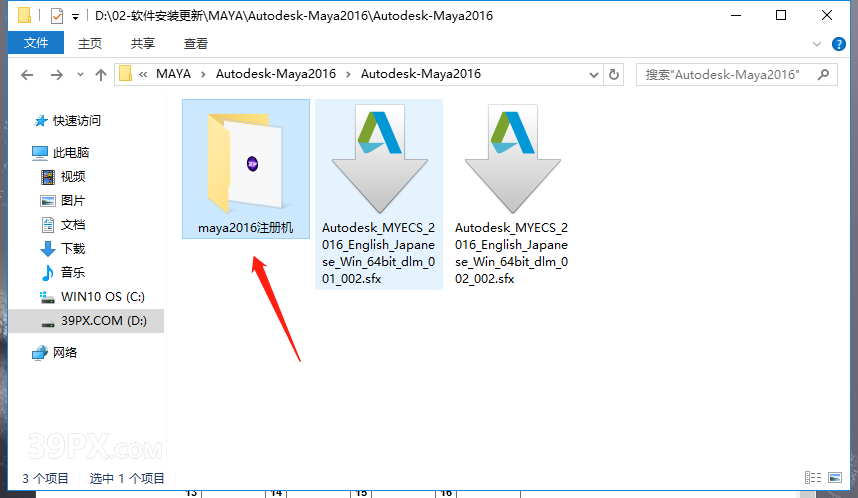Go back with the left arrow
This screenshot has height=498, width=858.
pyautogui.click(x=27, y=74)
